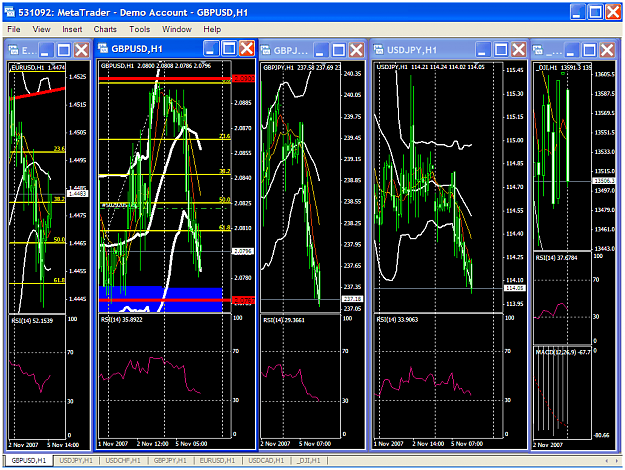Click RSI(14) 29.3661 label in GBPJPY chart
Viewport: 625px width, 470px height.
pyautogui.click(x=284, y=320)
